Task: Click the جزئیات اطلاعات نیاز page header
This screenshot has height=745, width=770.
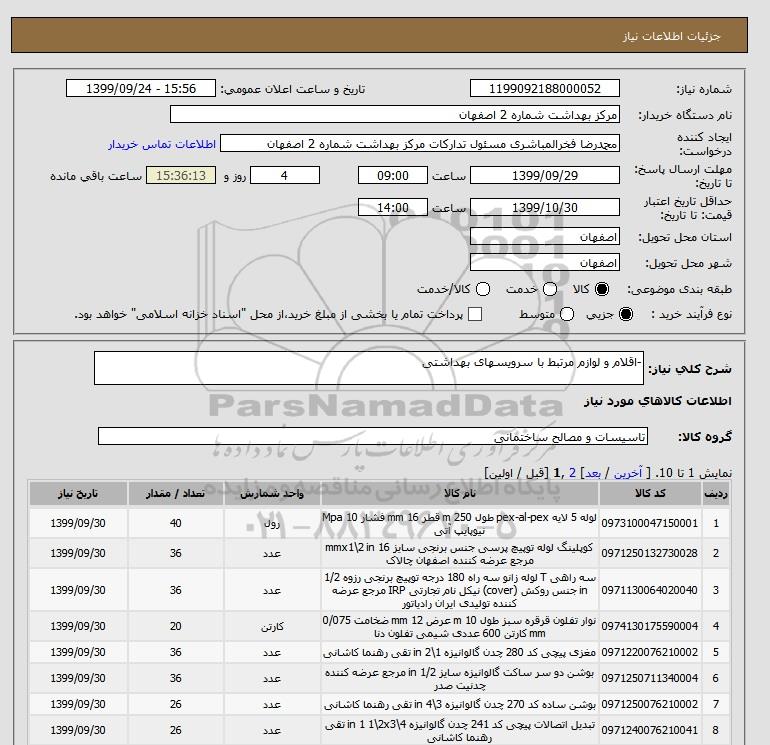Action: (x=671, y=37)
